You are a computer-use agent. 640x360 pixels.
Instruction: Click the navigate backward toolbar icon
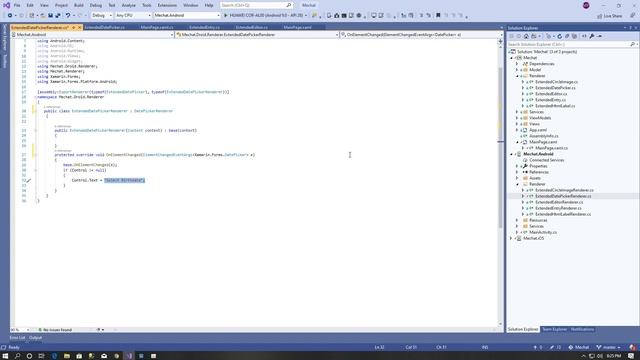10,16
